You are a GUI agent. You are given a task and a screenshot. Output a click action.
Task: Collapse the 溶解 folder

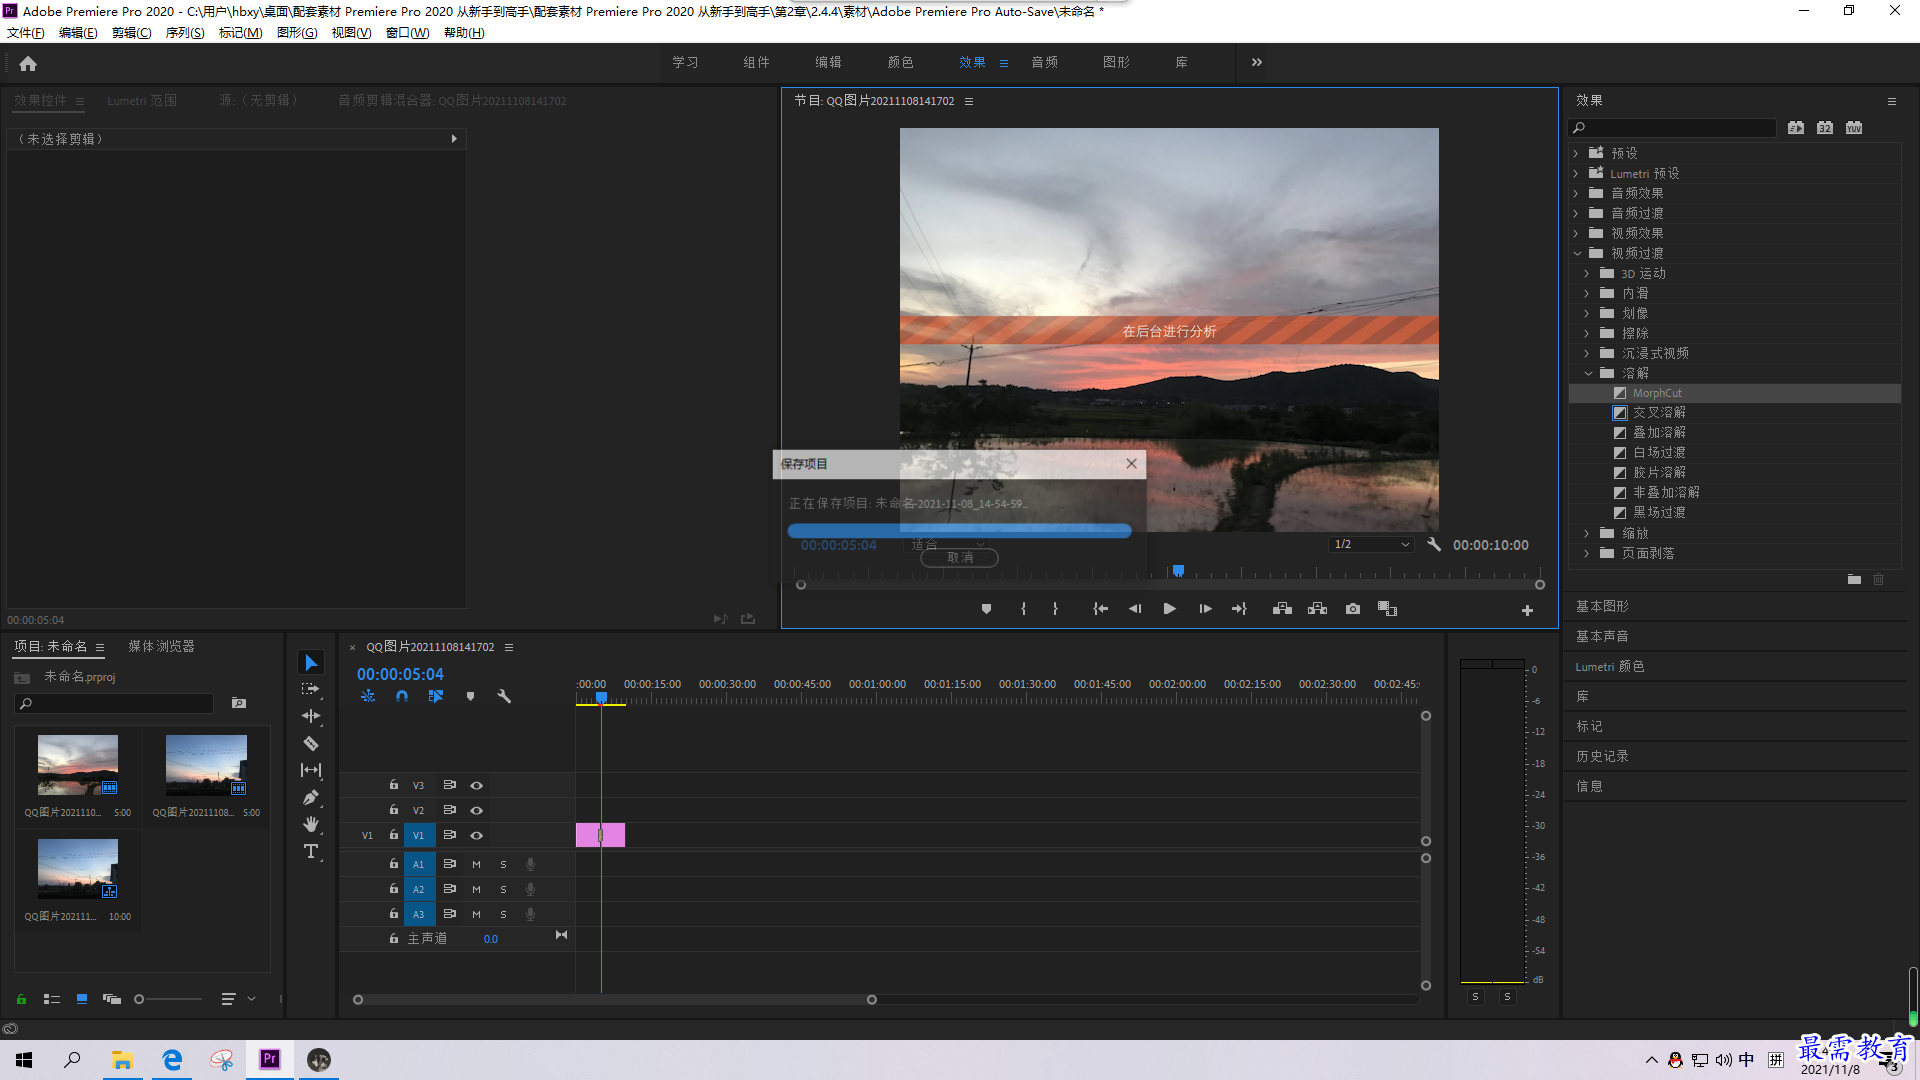click(1588, 373)
